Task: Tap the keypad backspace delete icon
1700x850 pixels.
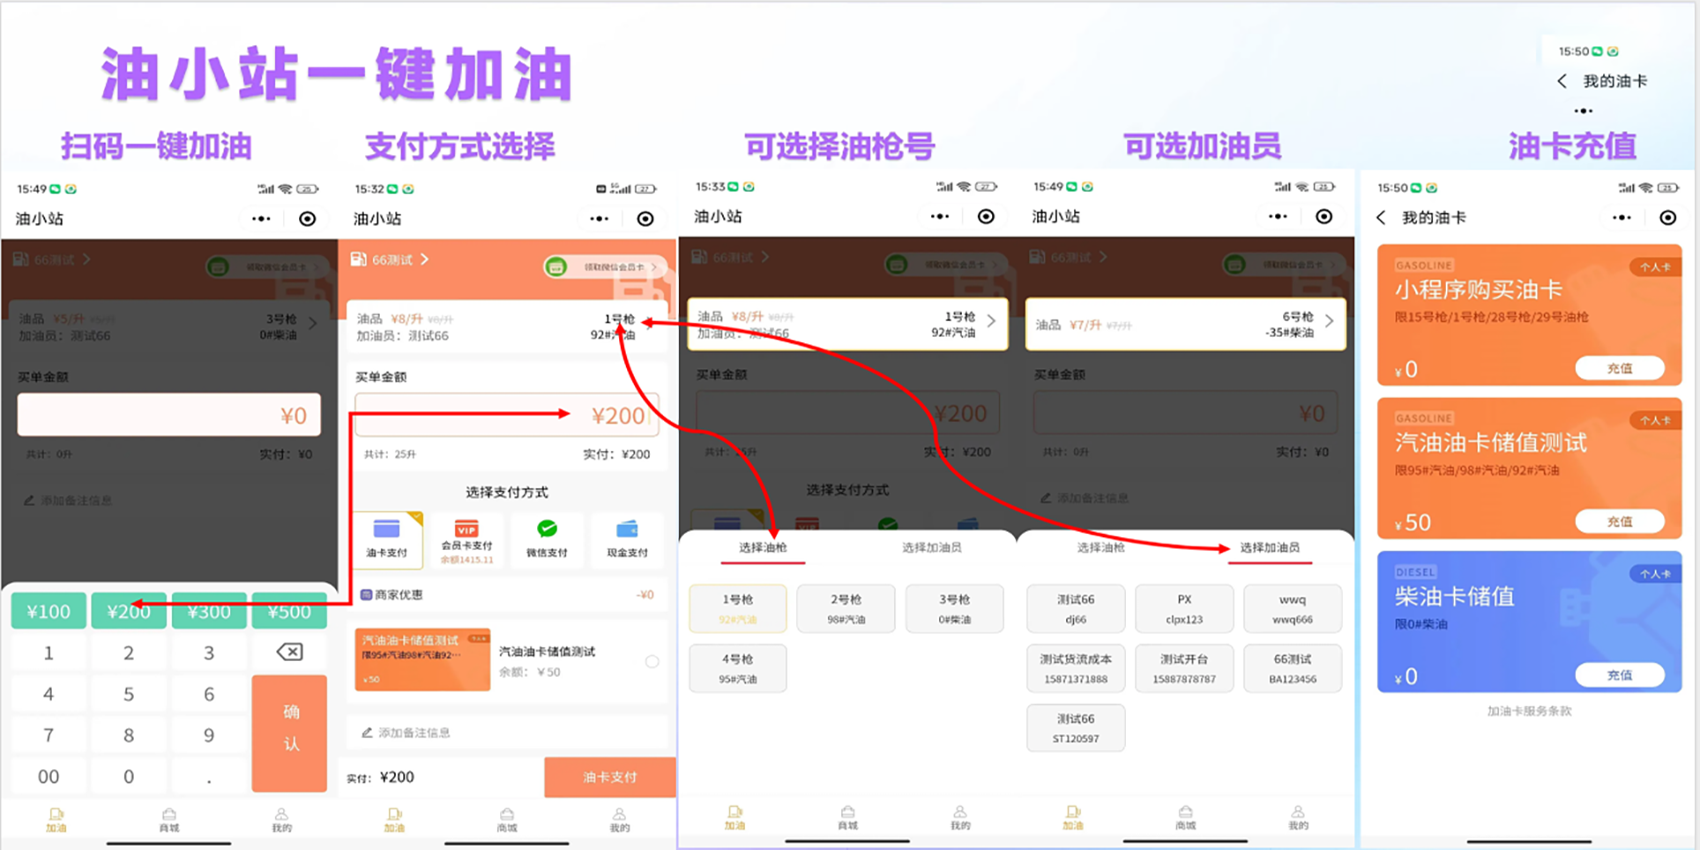Action: [289, 652]
